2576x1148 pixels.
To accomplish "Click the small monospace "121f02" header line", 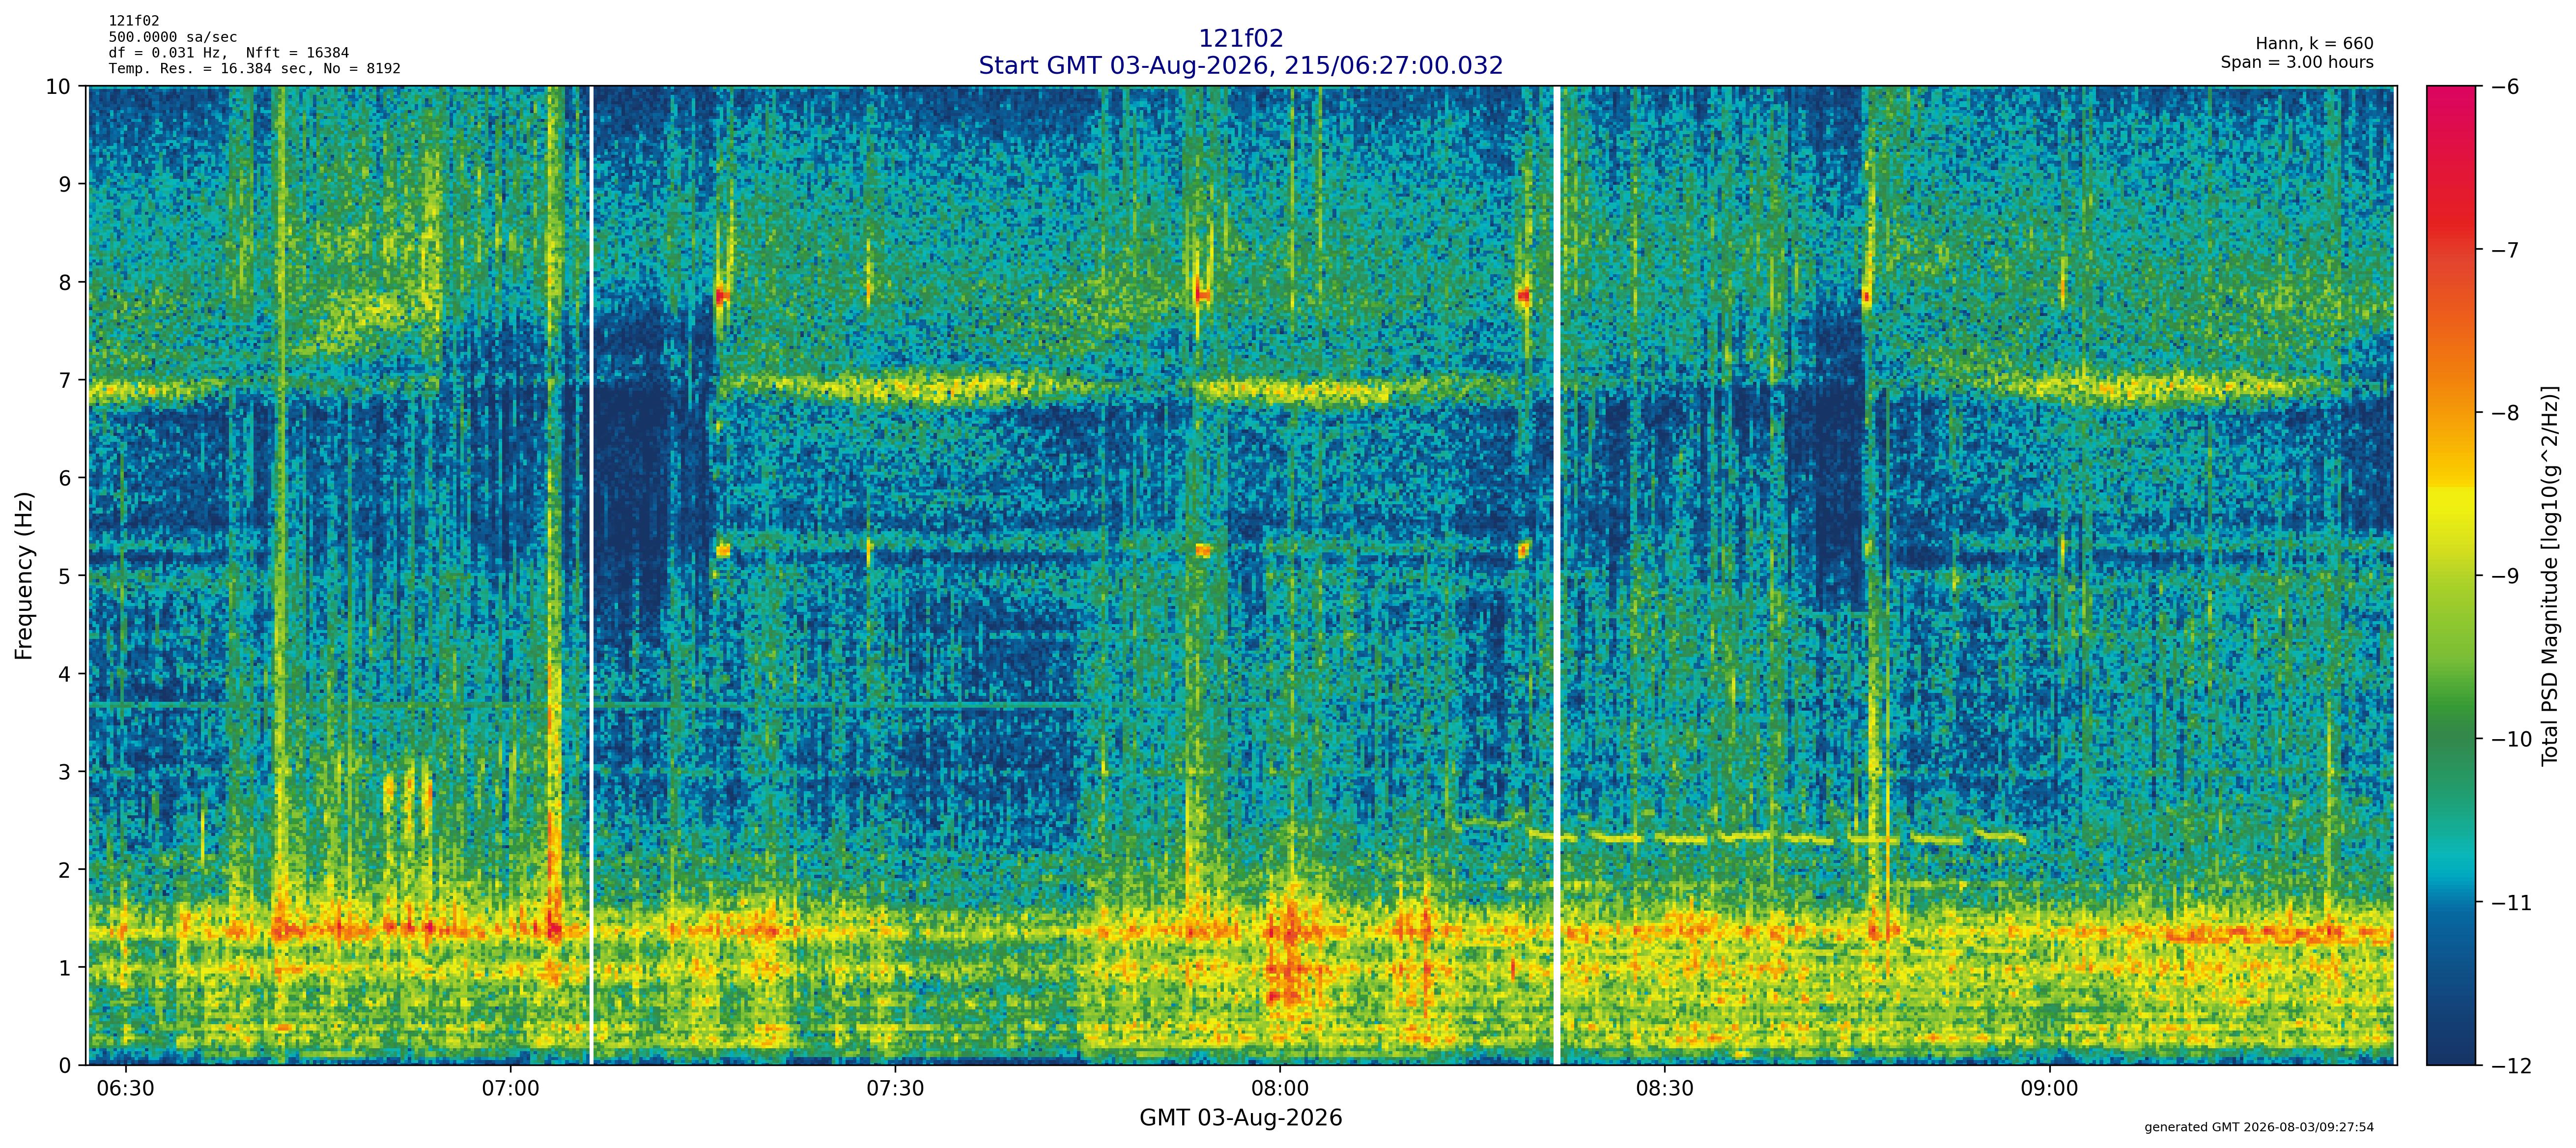I will [134, 21].
